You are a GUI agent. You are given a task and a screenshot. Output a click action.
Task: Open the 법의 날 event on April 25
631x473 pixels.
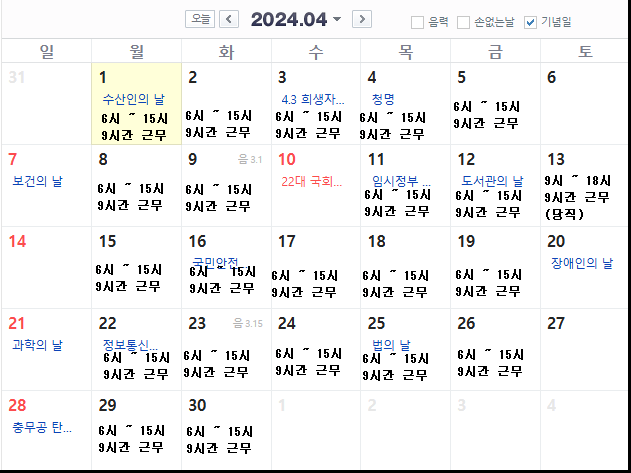pos(391,345)
